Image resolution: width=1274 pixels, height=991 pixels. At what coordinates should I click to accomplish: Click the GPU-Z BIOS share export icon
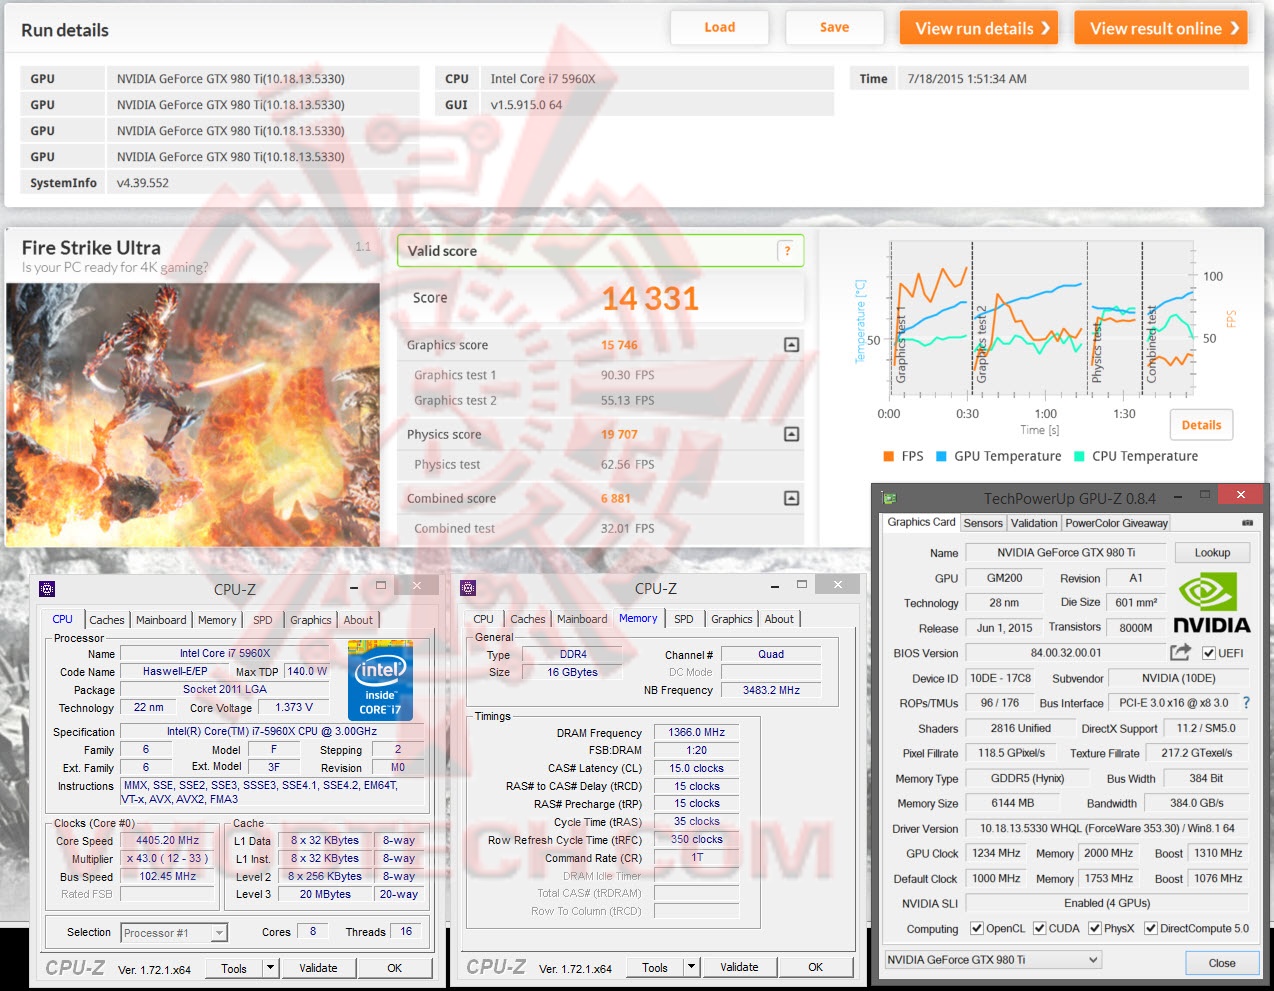(x=1180, y=652)
